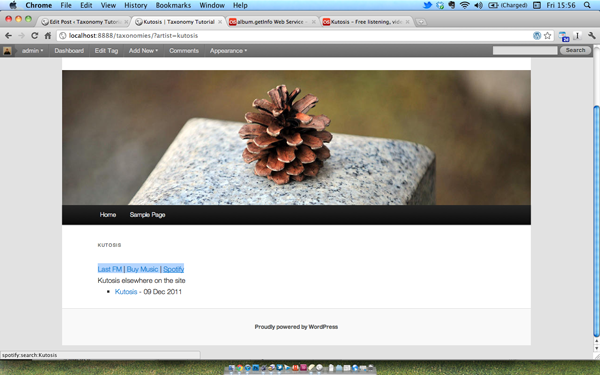Viewport: 600px width, 375px height.
Task: Open Photoshop from the Dock
Action: [x=256, y=368]
